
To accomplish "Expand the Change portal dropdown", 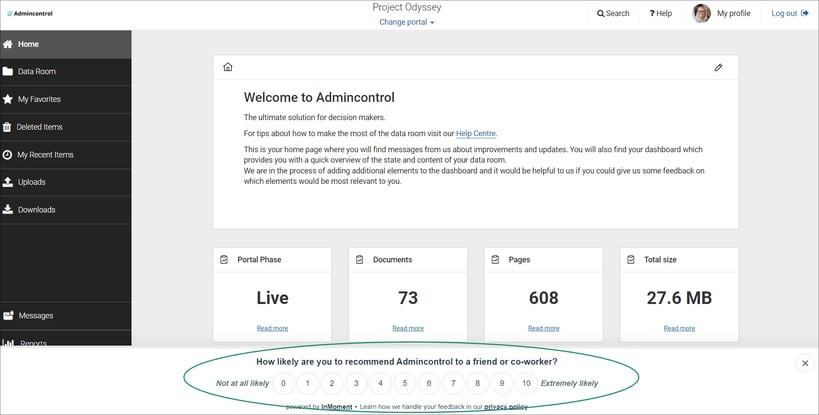I will (x=406, y=22).
